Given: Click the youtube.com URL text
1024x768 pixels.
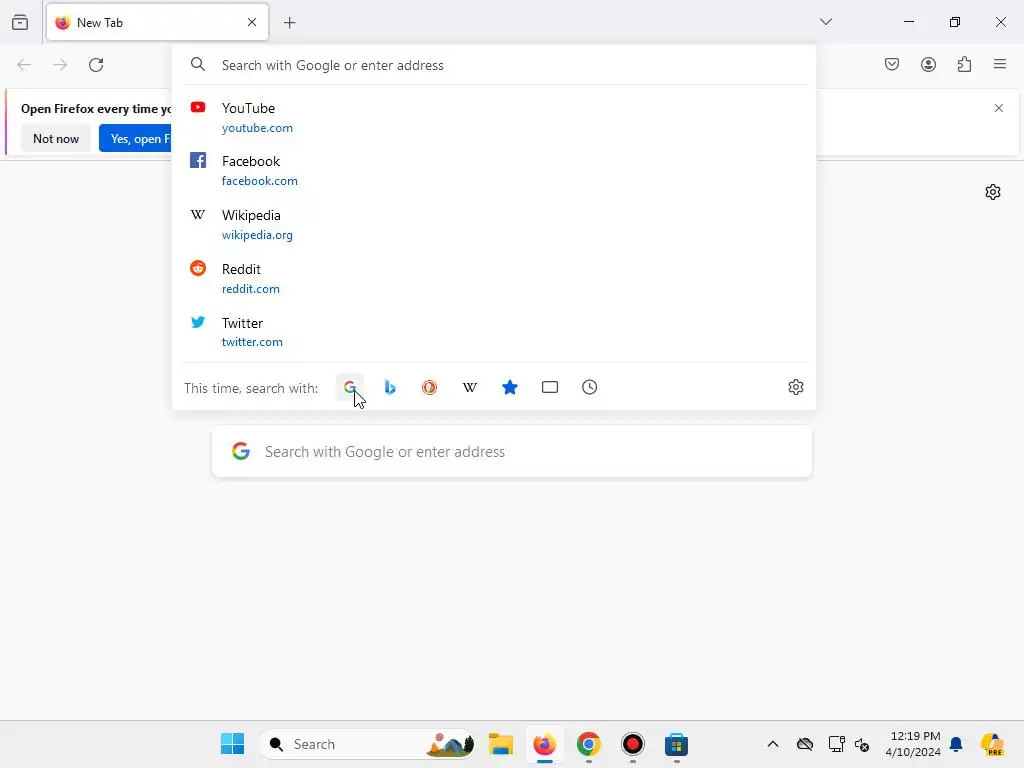Looking at the screenshot, I should tap(257, 128).
